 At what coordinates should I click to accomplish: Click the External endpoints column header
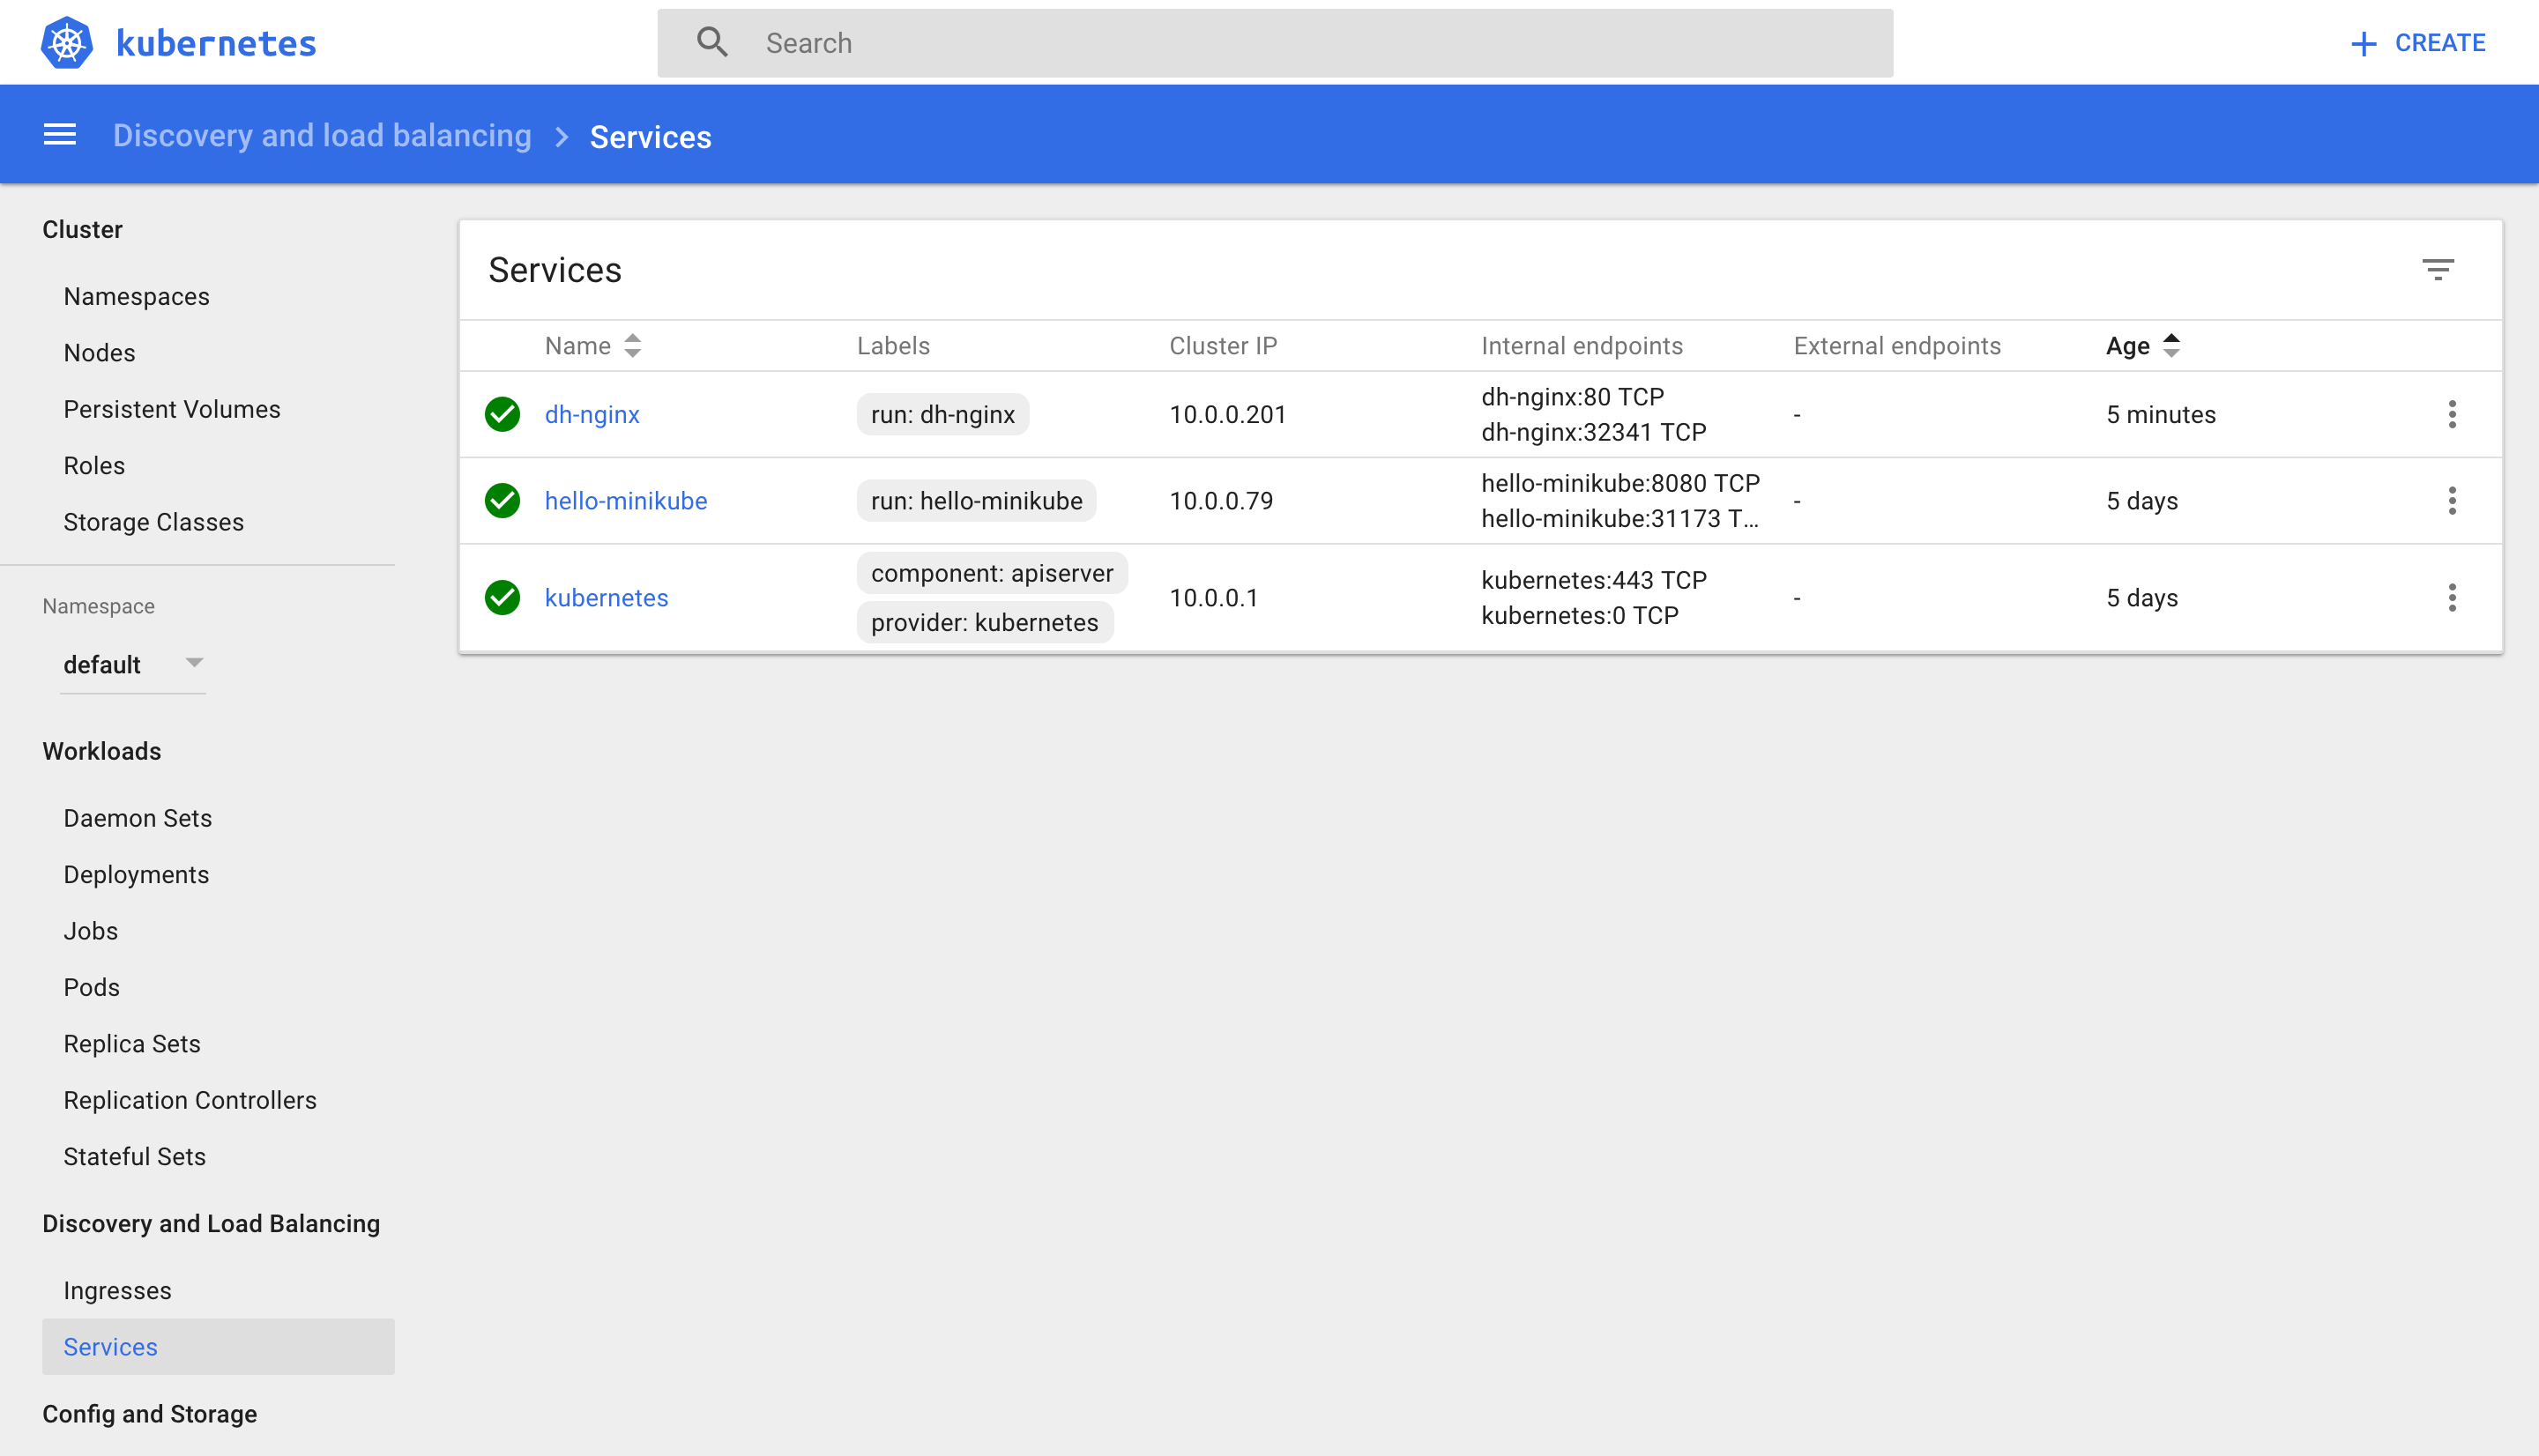[1897, 346]
